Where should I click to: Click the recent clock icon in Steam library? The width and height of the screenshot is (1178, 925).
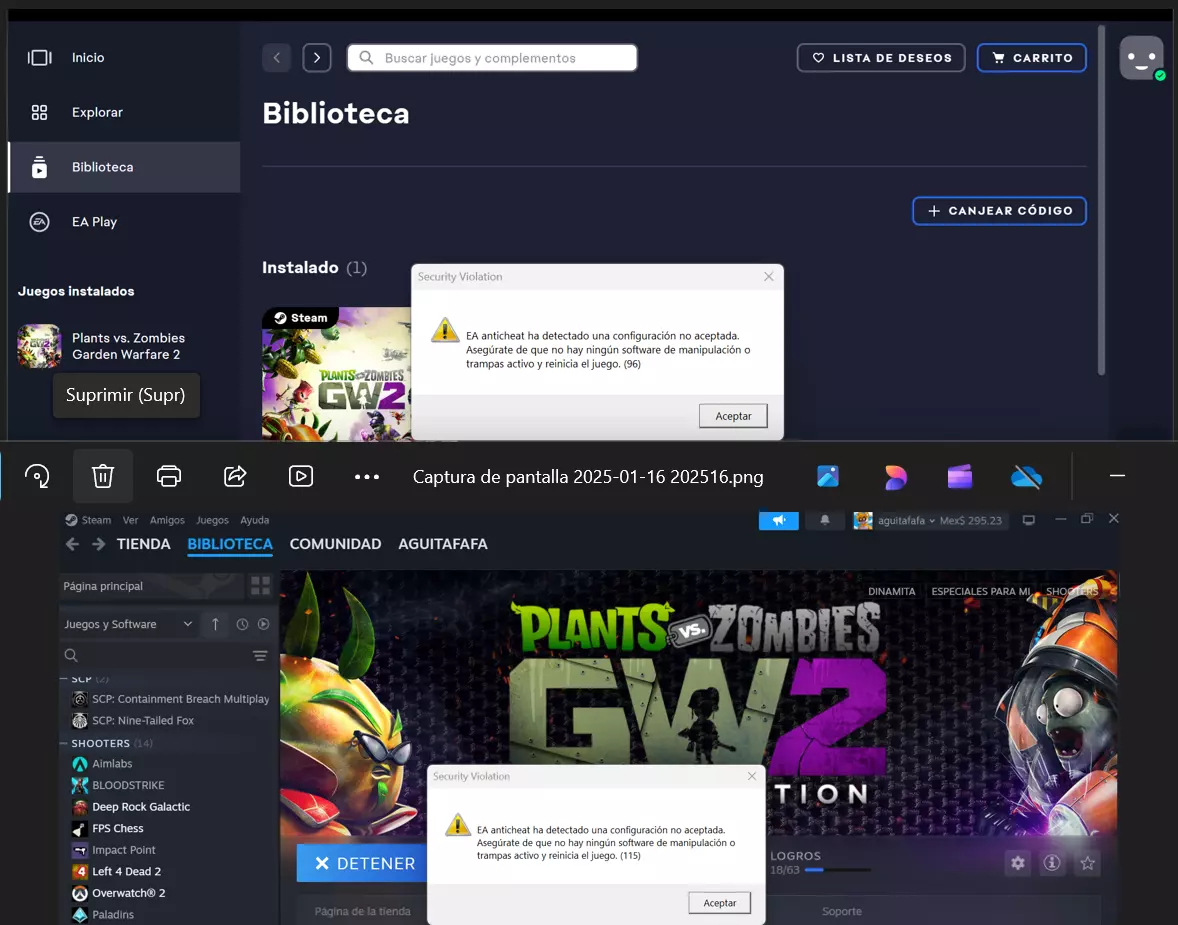click(242, 624)
